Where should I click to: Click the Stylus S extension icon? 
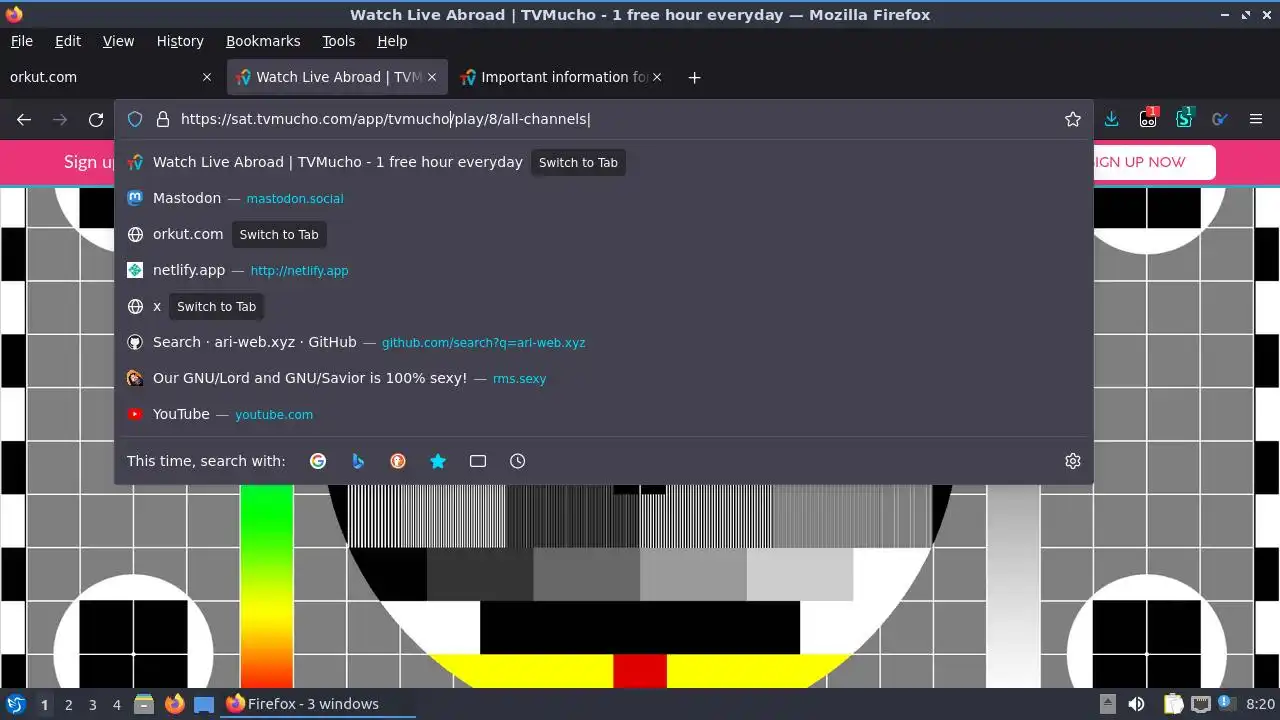1184,118
